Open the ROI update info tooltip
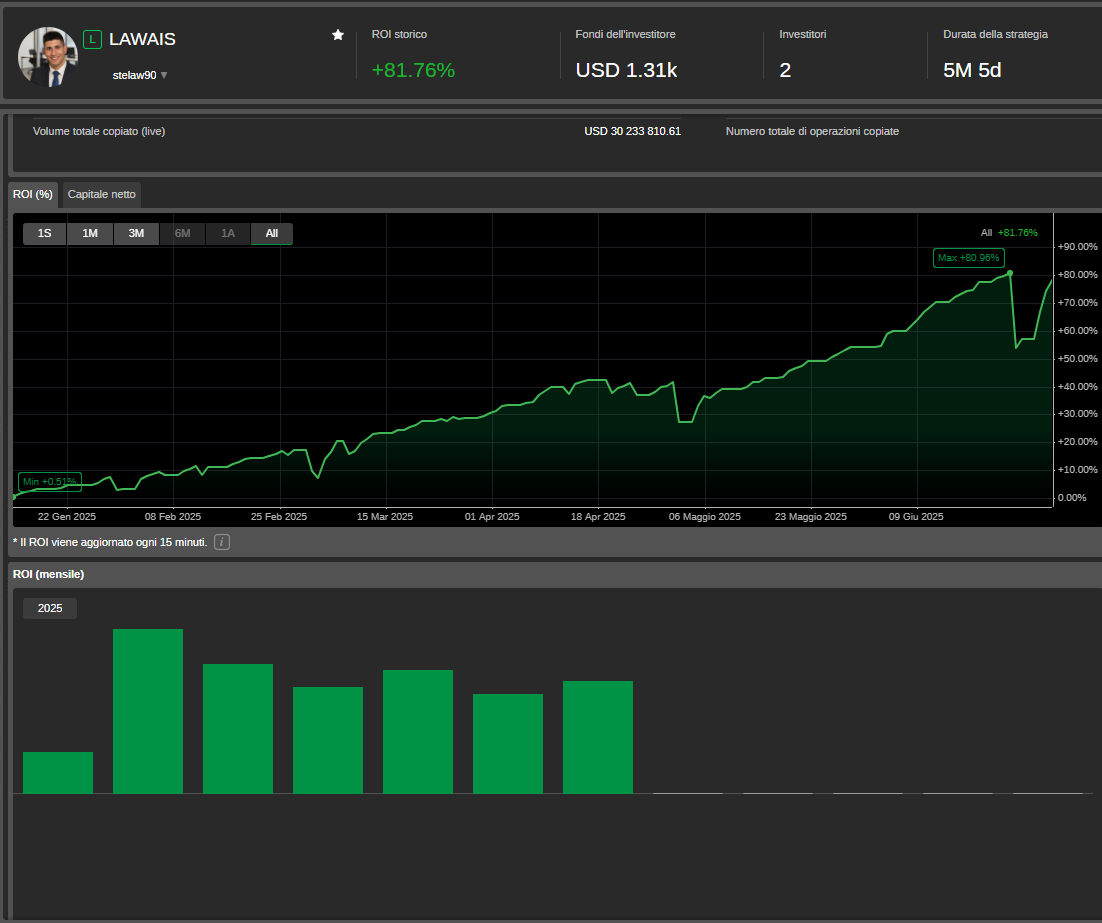Image resolution: width=1102 pixels, height=923 pixels. (x=221, y=541)
